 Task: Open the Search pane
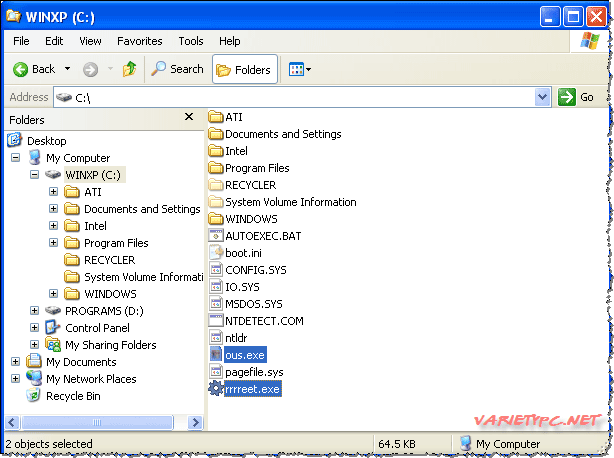(177, 69)
